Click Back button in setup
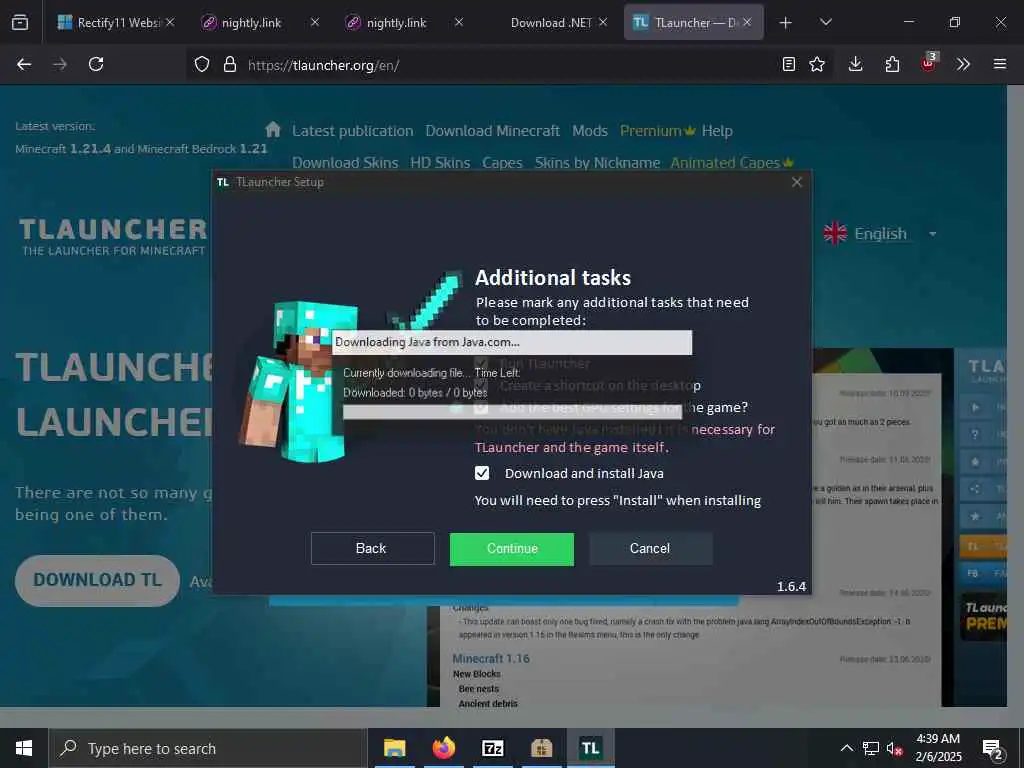 (x=372, y=549)
